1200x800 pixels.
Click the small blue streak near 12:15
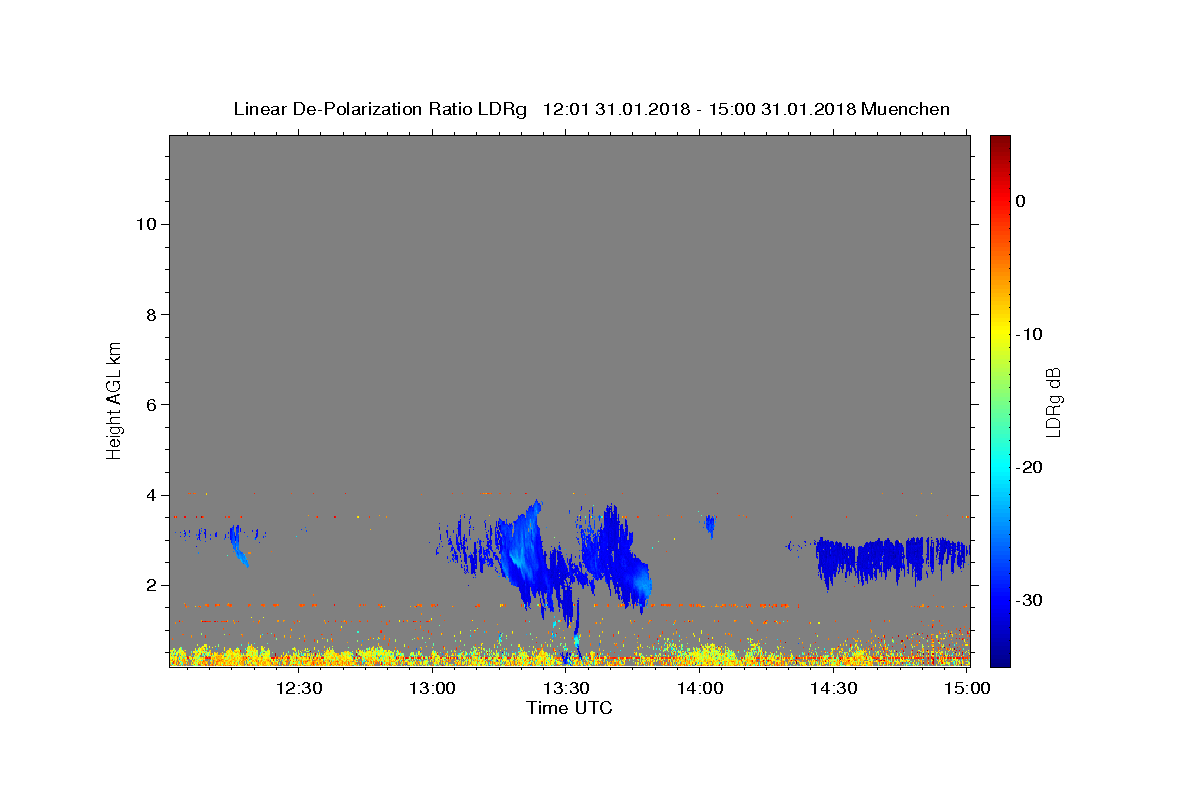click(x=238, y=546)
